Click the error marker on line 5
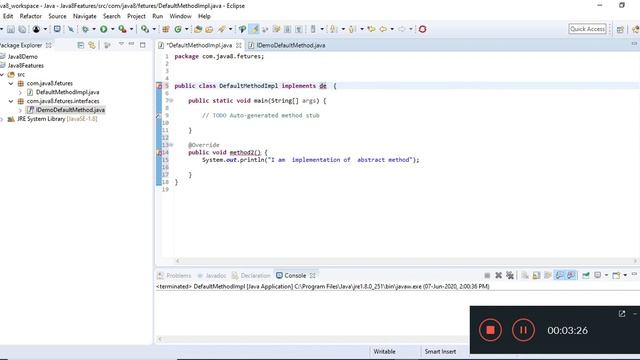640x360 pixels. 159,86
